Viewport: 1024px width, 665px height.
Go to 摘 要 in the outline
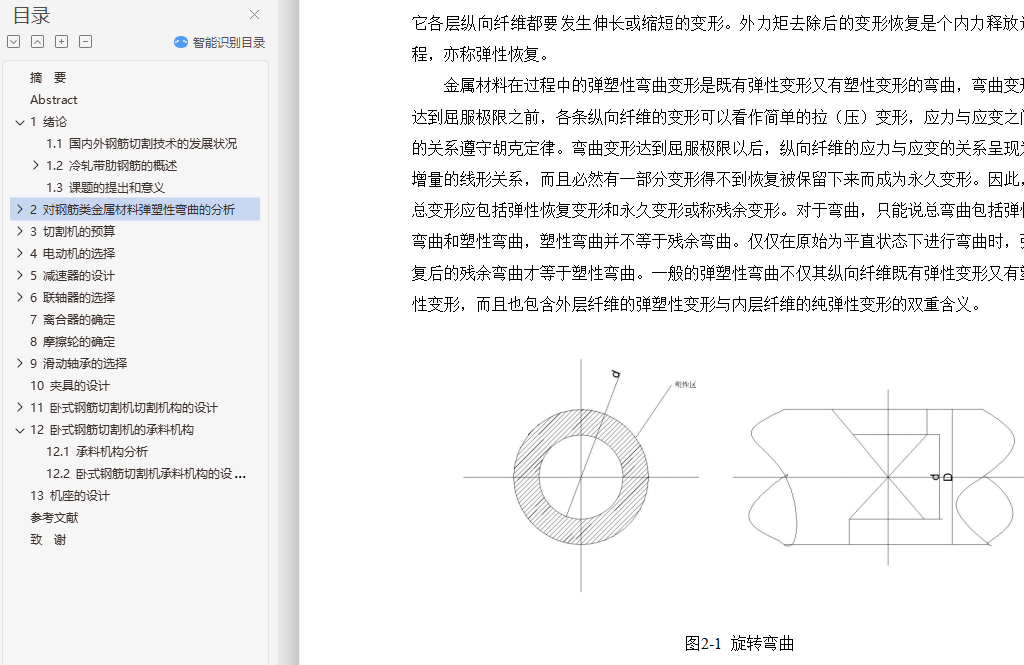coord(48,78)
